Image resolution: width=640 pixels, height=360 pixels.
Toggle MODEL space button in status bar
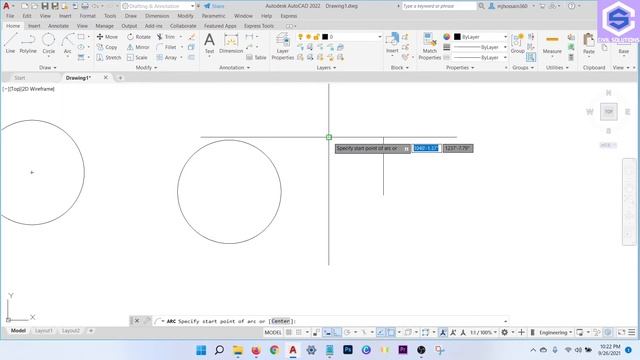pyautogui.click(x=273, y=332)
